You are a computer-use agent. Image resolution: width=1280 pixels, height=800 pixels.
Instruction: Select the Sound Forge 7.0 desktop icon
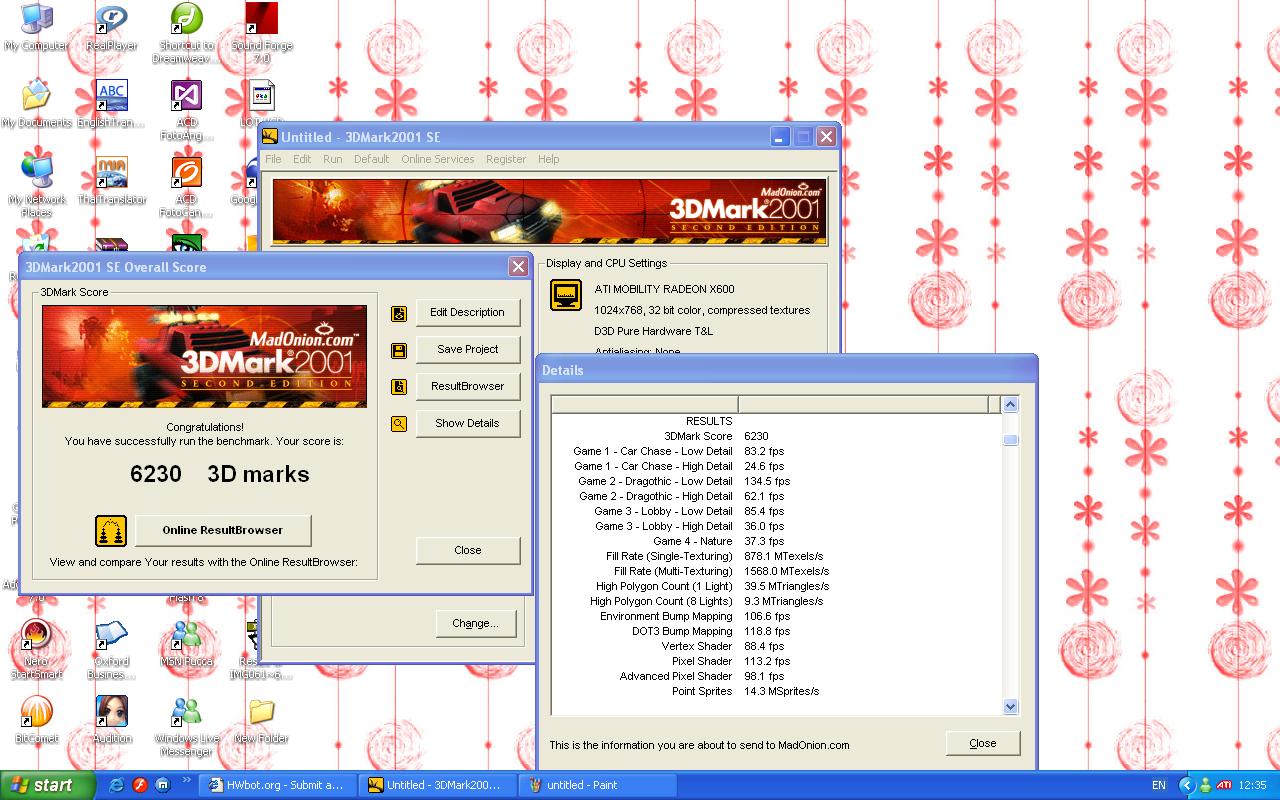(261, 33)
